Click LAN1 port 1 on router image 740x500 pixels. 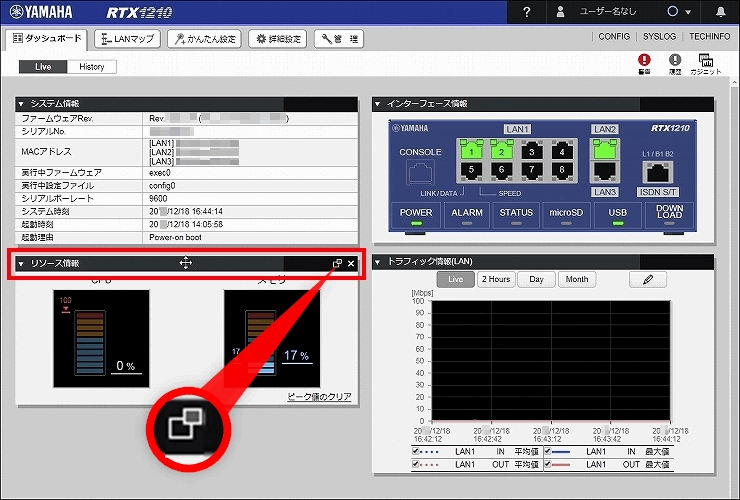[471, 151]
